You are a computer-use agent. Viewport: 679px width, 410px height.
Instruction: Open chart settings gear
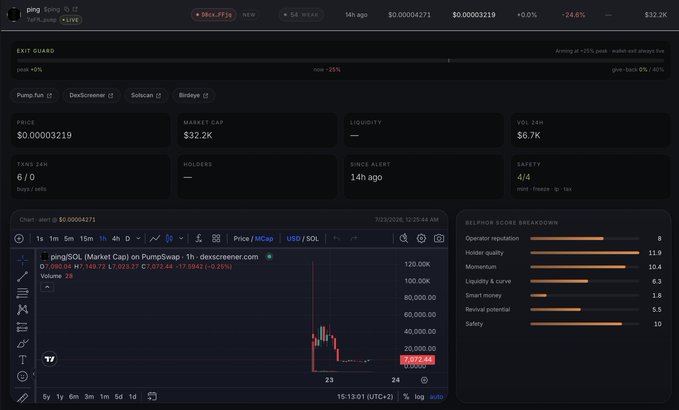(x=421, y=239)
